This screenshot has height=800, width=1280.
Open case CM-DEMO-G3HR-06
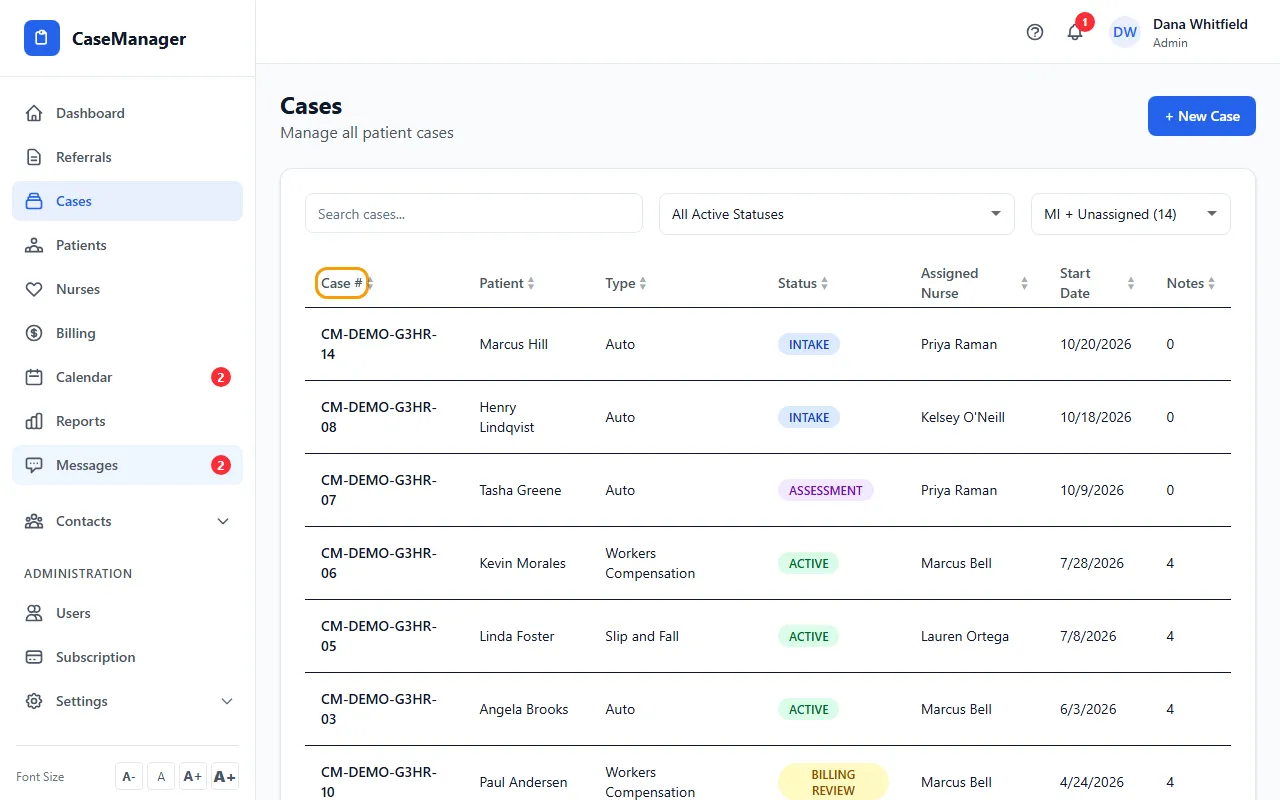click(378, 563)
